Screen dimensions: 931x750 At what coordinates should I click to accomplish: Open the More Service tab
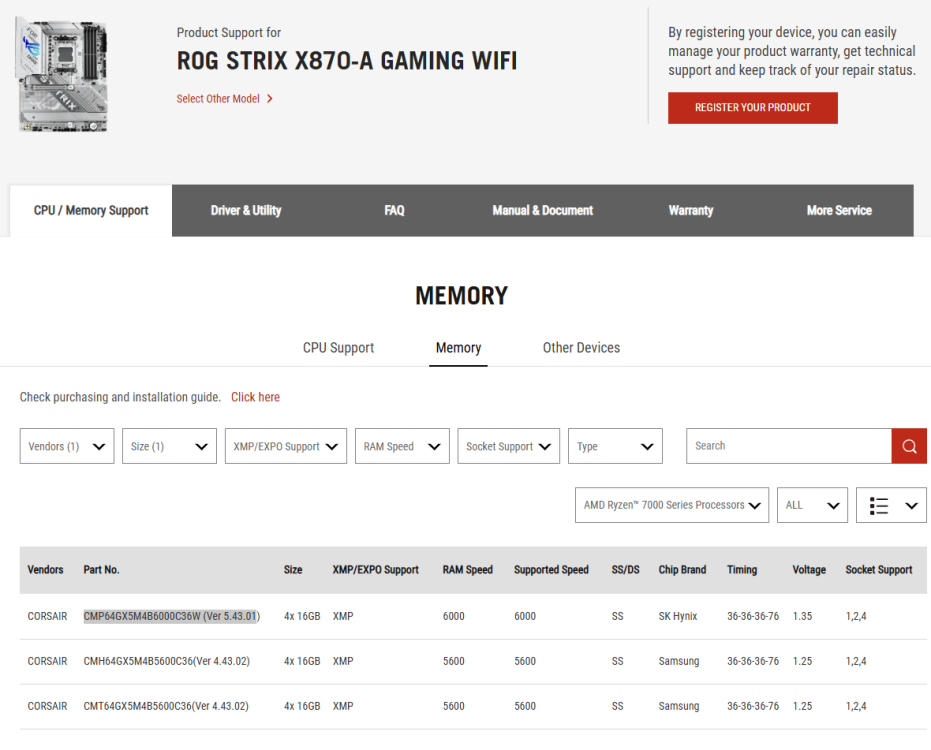(839, 211)
